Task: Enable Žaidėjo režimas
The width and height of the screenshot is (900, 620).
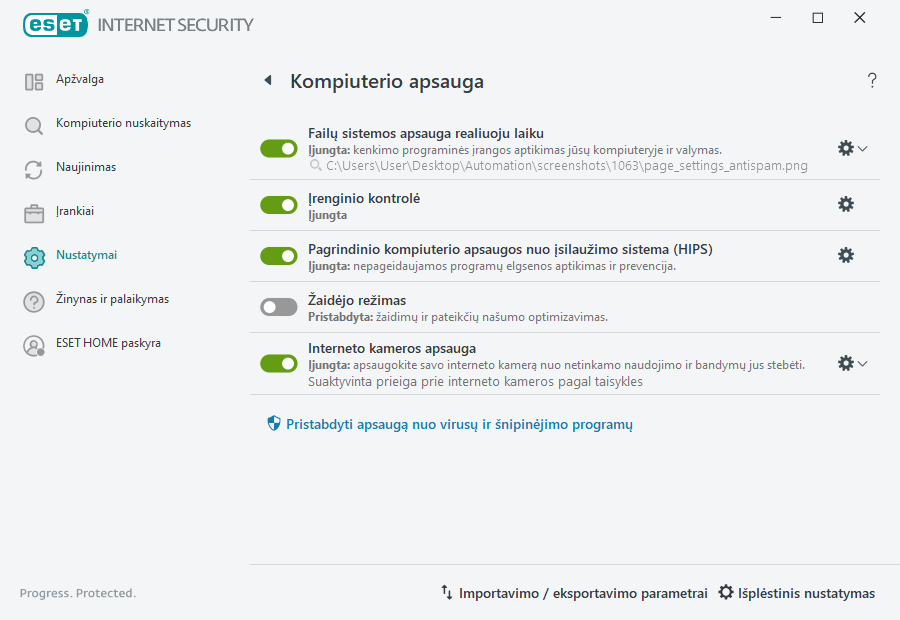Action: pos(278,306)
